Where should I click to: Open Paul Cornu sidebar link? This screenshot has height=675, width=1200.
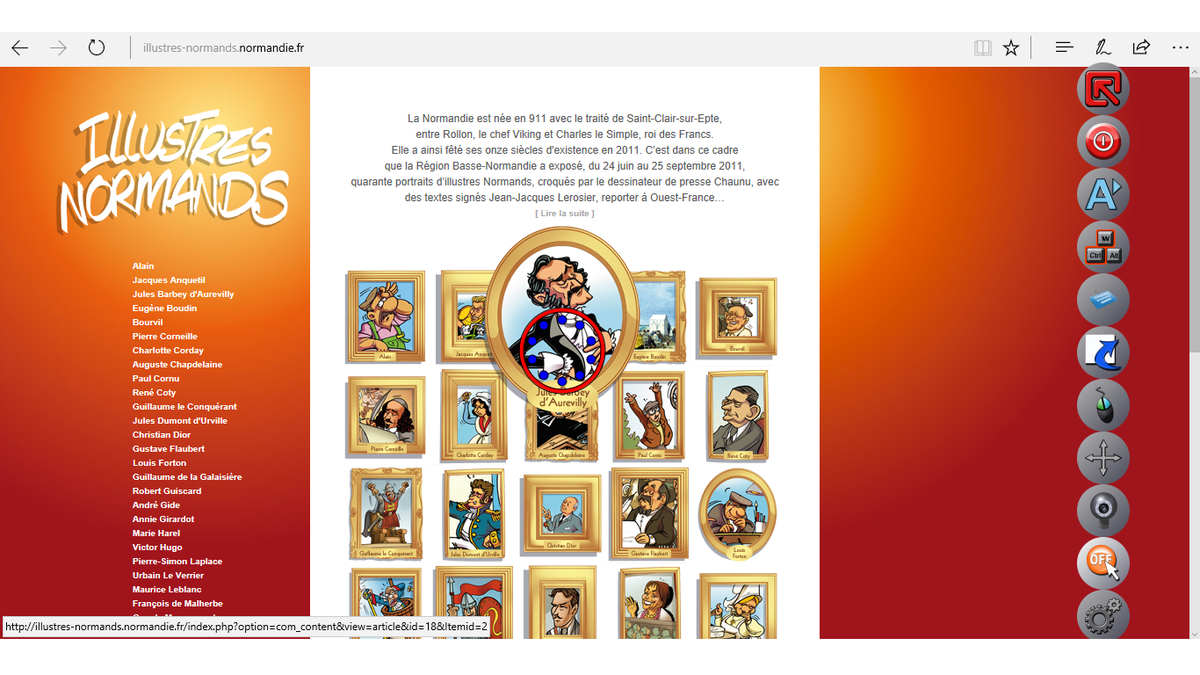coord(154,378)
